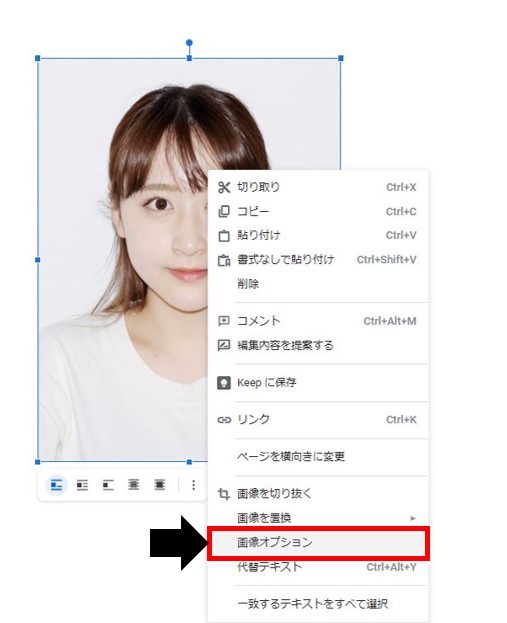This screenshot has width=507, height=623.
Task: Select the break text layout icon
Action: pyautogui.click(x=108, y=485)
